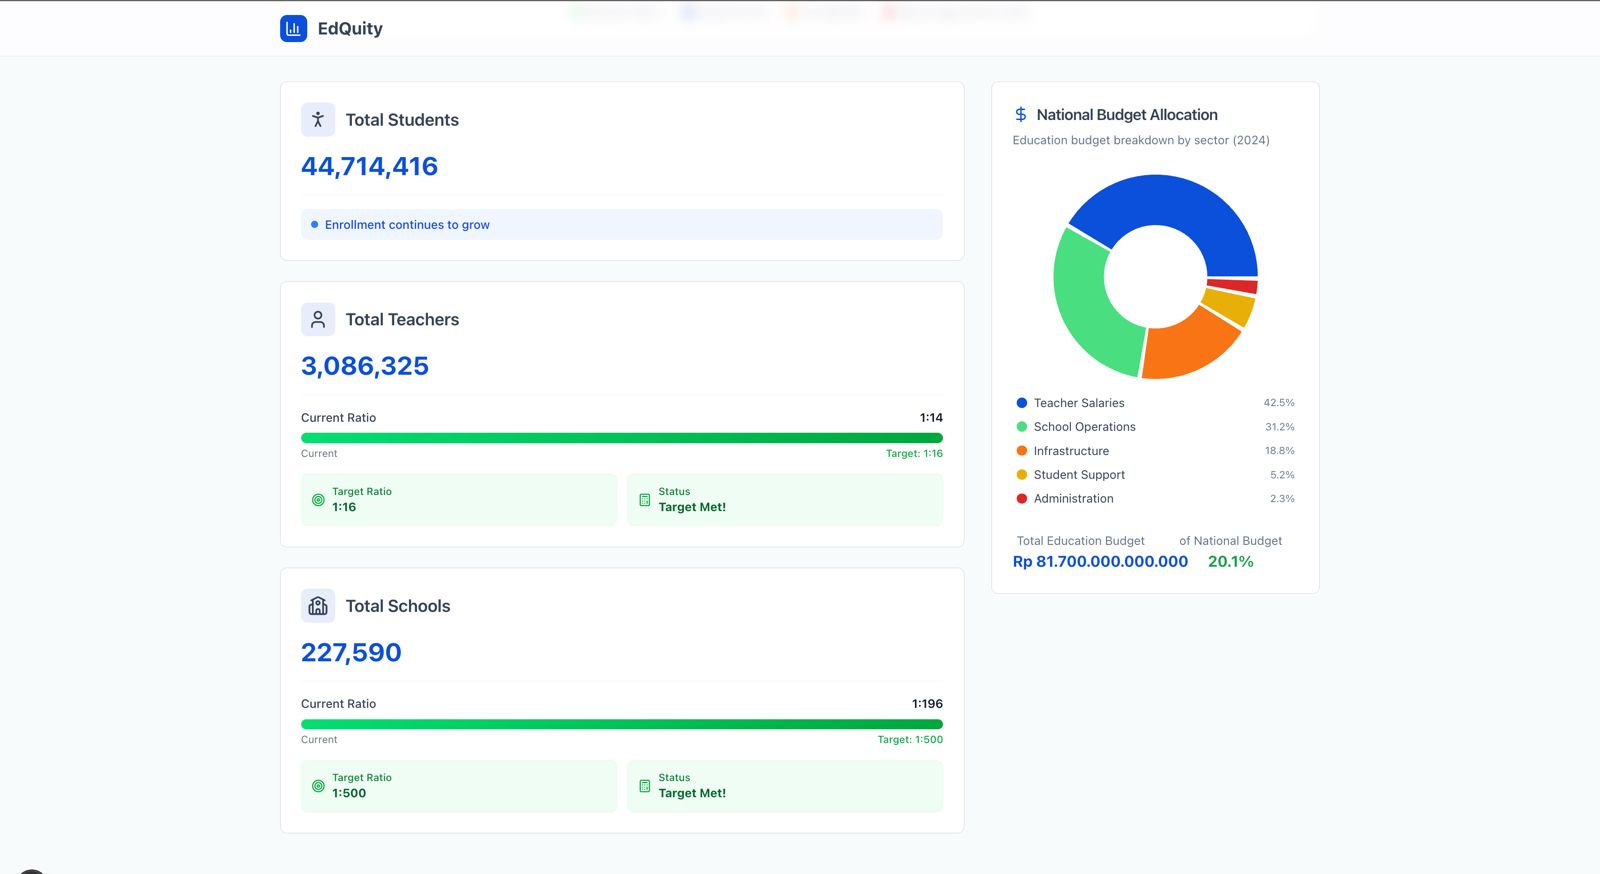Click the teacher Current Ratio progress bar
Image resolution: width=1600 pixels, height=874 pixels.
622,438
